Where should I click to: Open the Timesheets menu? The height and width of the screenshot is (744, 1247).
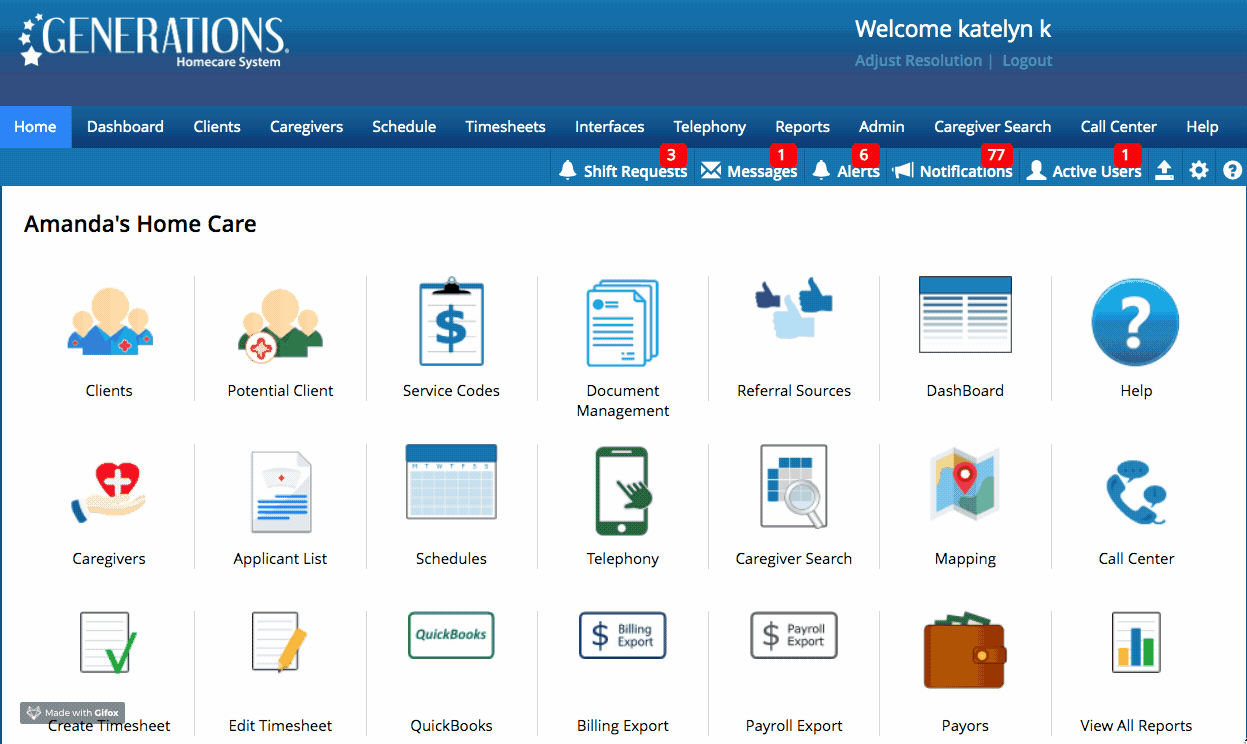pos(505,127)
